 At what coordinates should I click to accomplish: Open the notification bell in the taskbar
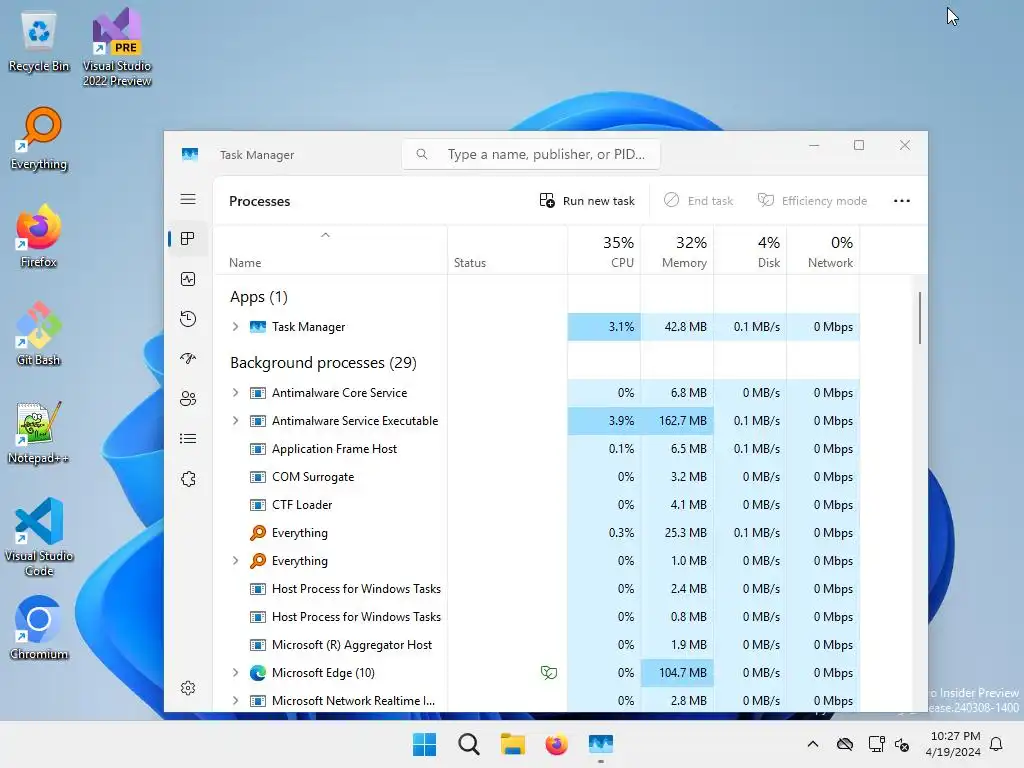click(997, 744)
